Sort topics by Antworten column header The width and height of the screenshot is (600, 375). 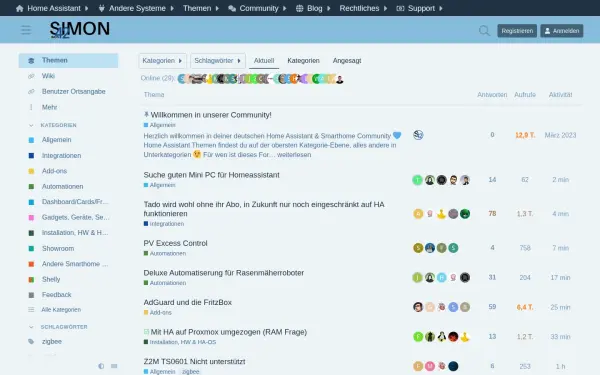pos(492,95)
